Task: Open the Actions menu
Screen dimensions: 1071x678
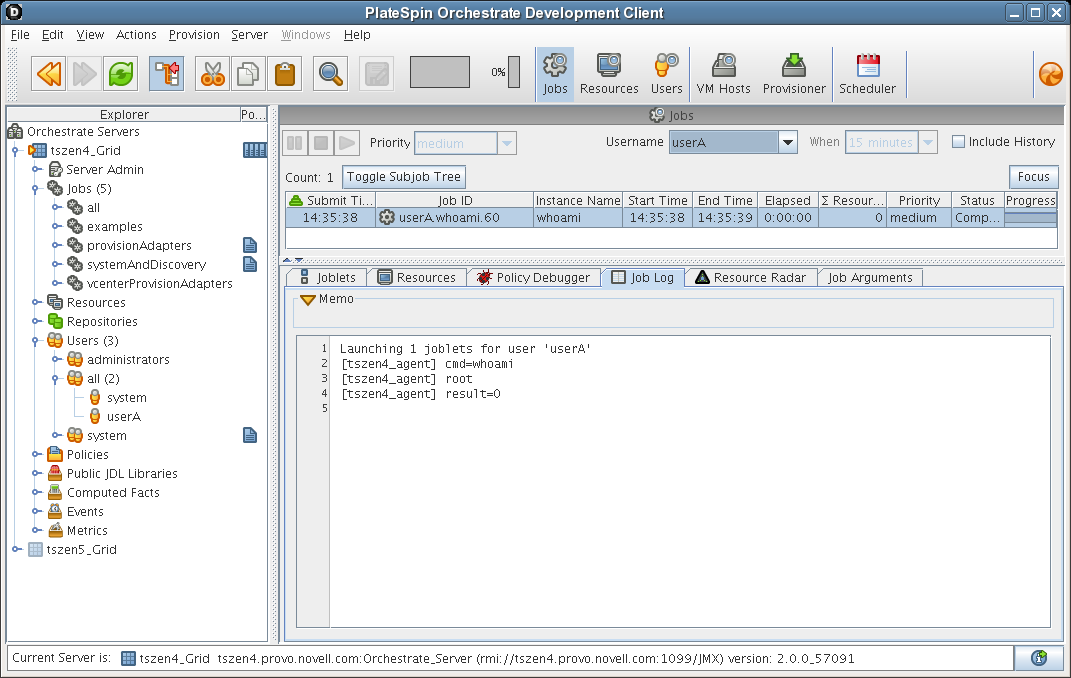Action: (136, 35)
